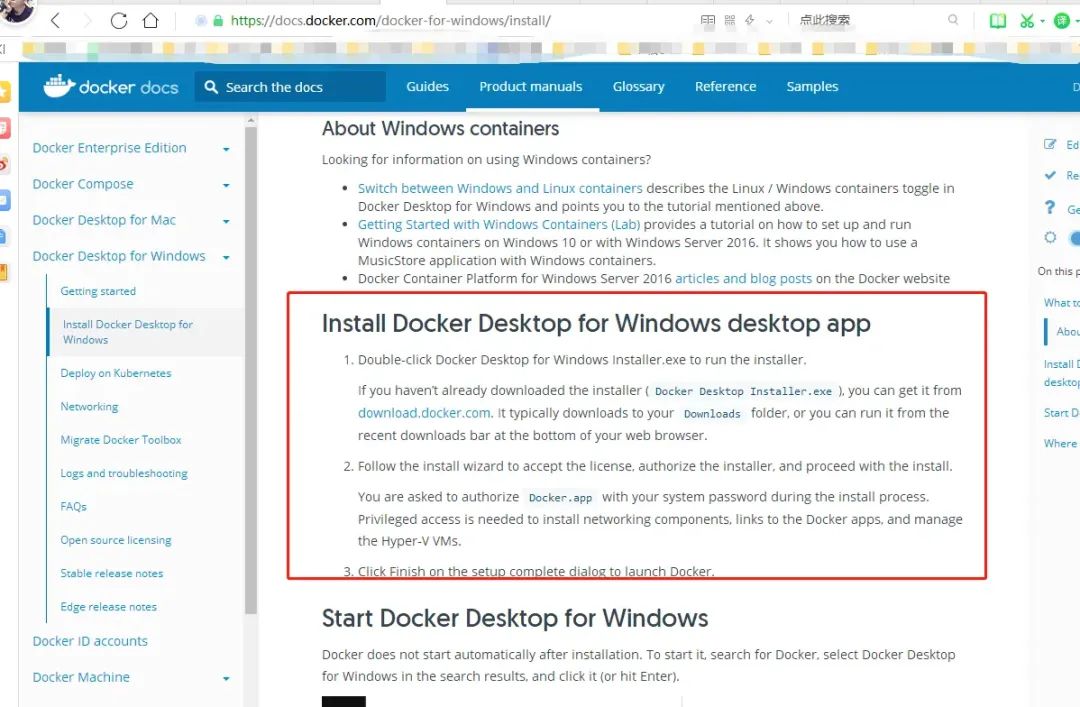
Task: Click the green scissors screenshot icon
Action: tap(1027, 21)
